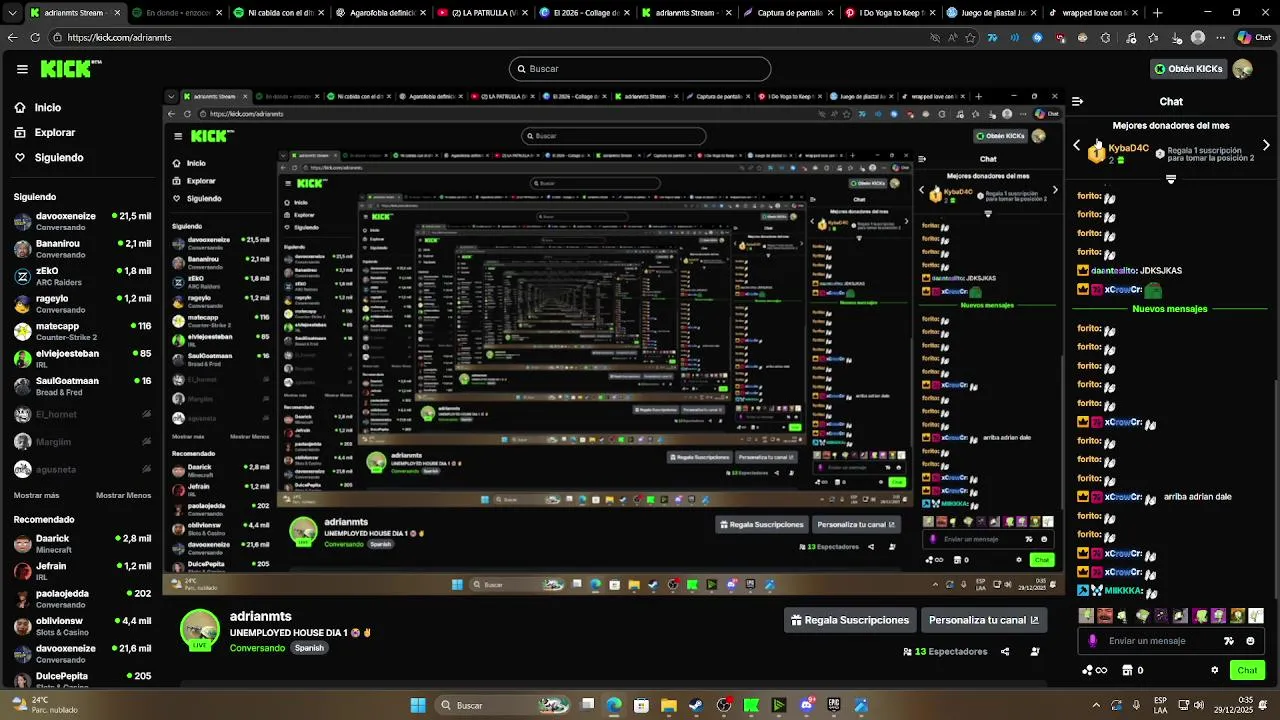Open zEkO ARC Raiders channel
This screenshot has width=1280, height=720.
pos(82,276)
